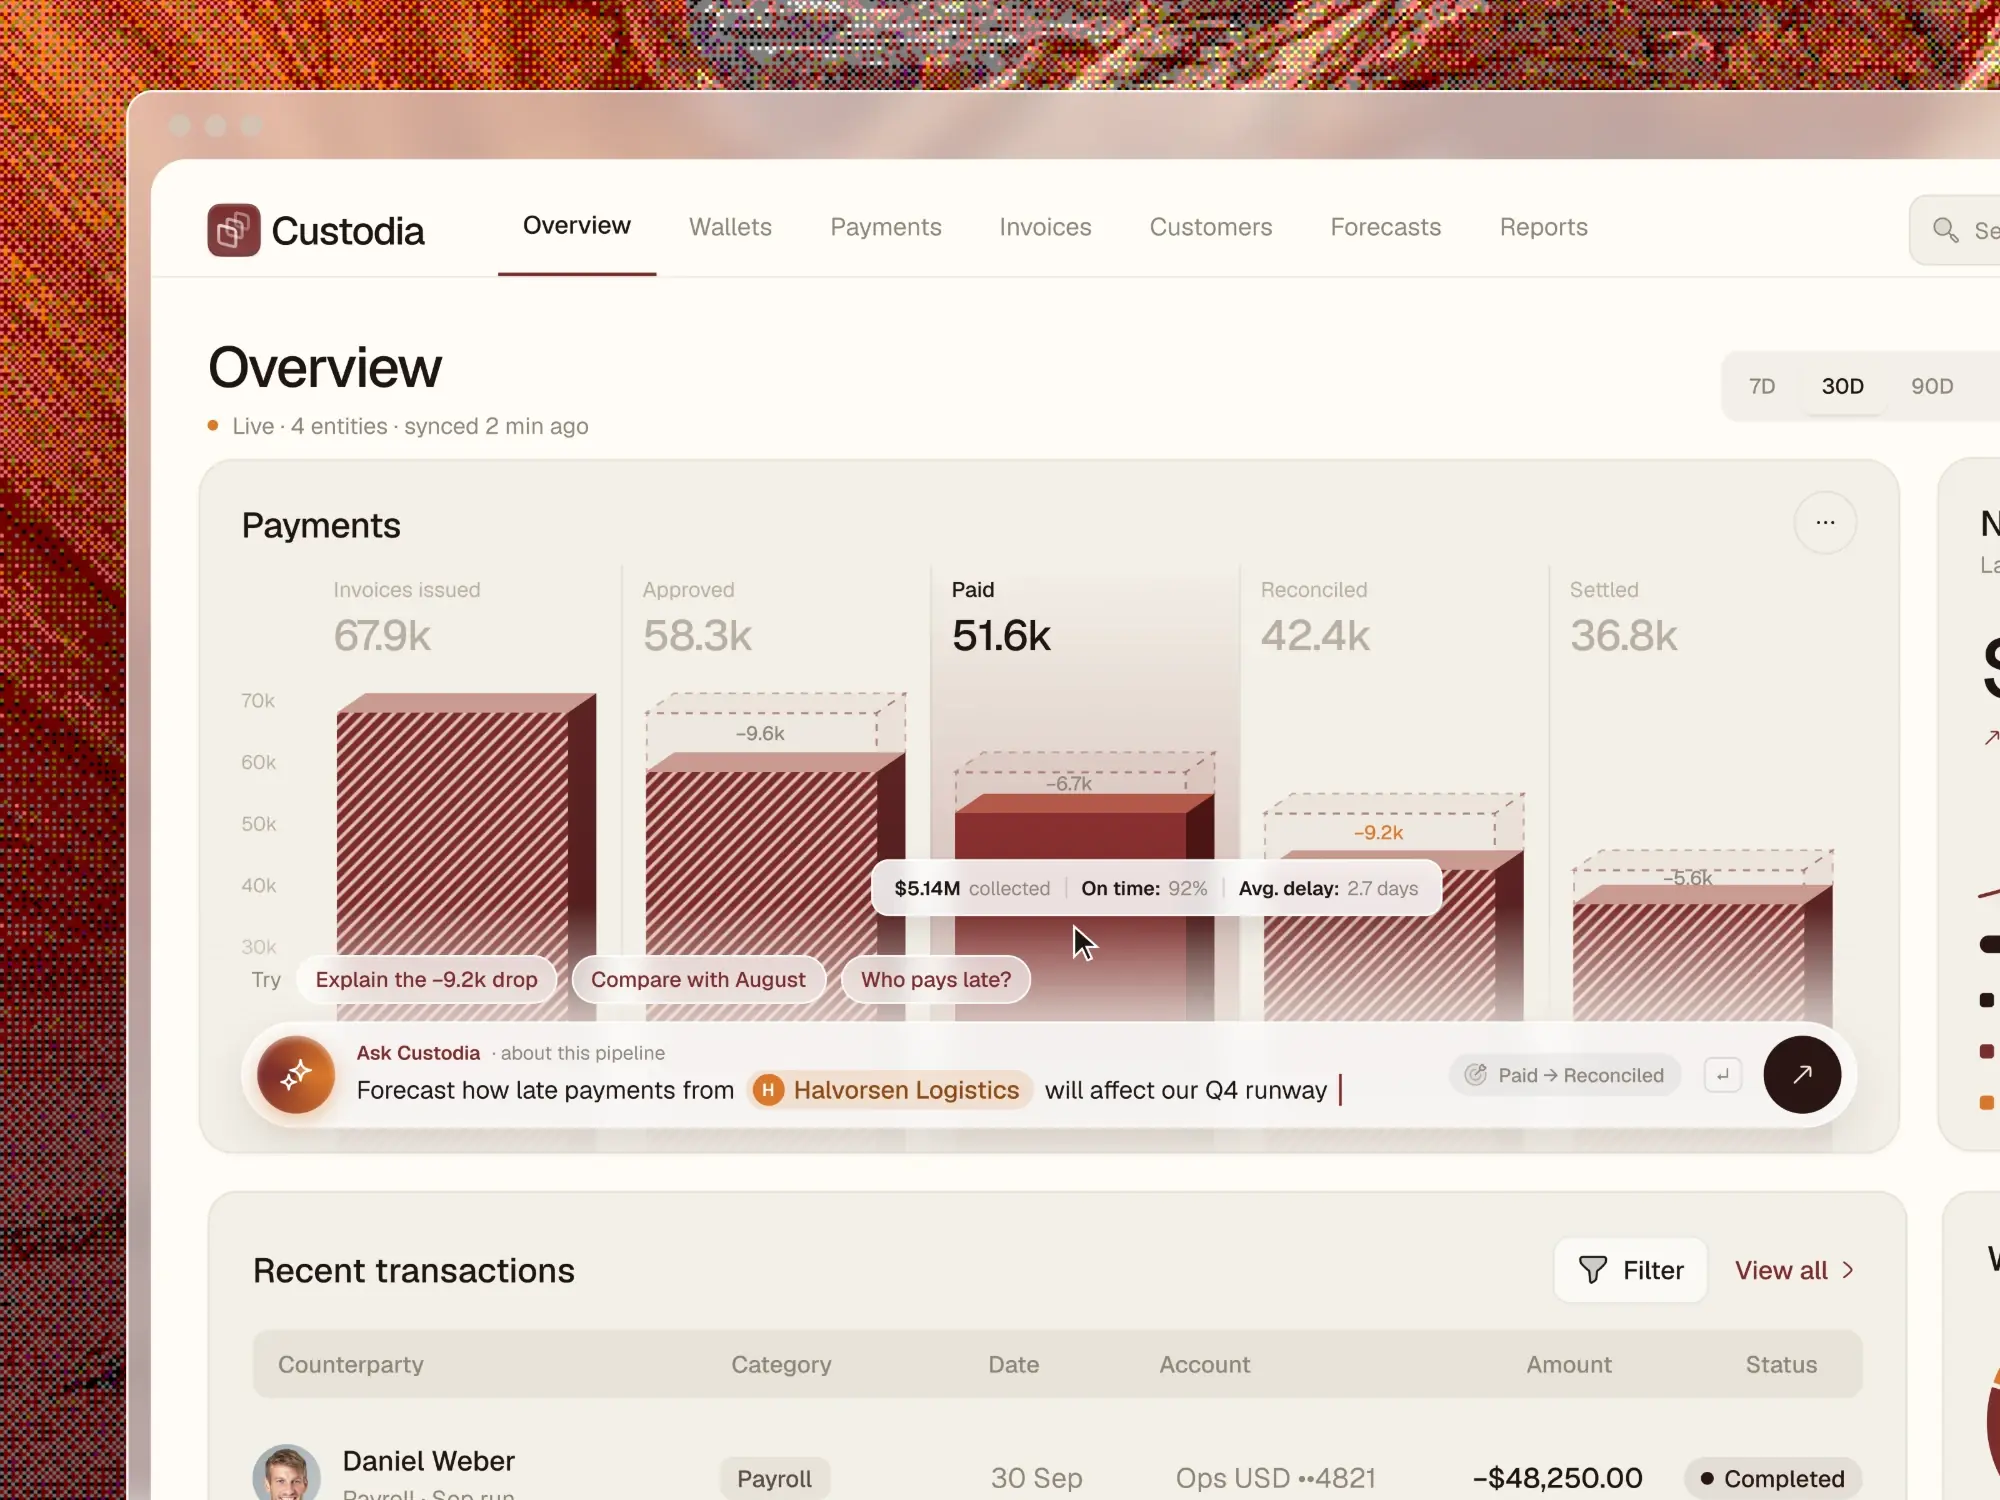This screenshot has height=1500, width=2000.
Task: Select the 90D time range
Action: [x=1932, y=386]
